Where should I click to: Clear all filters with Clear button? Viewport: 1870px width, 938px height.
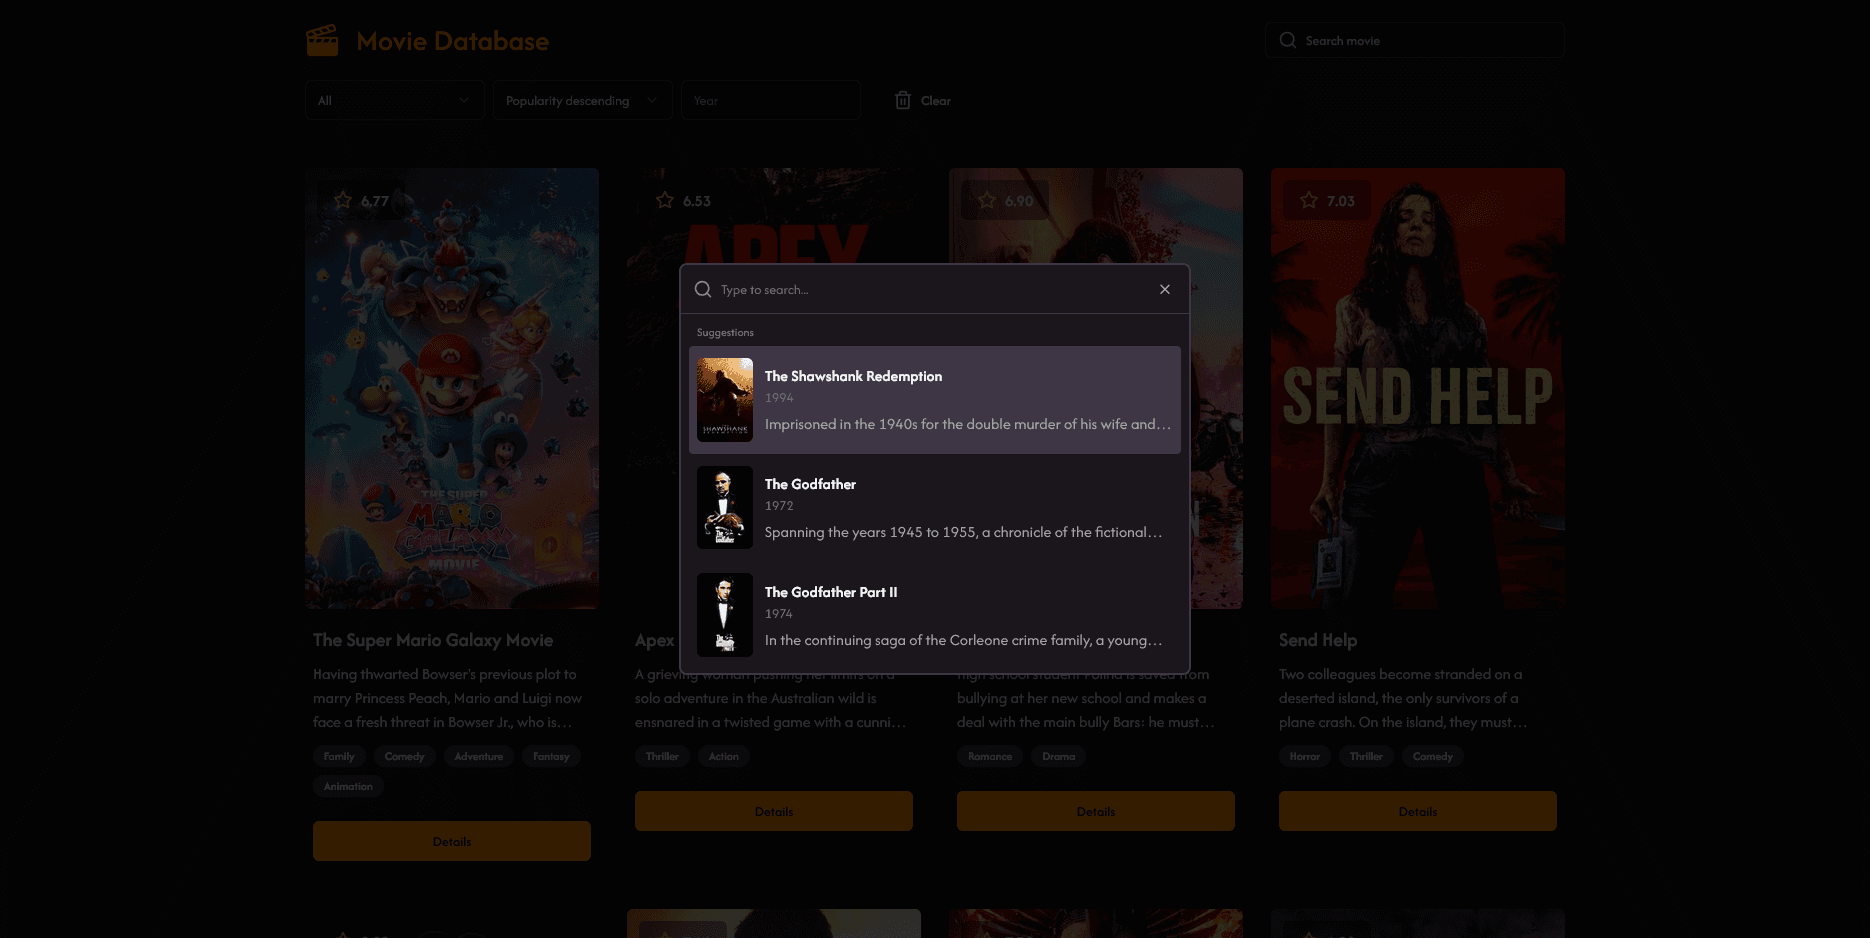tap(923, 100)
